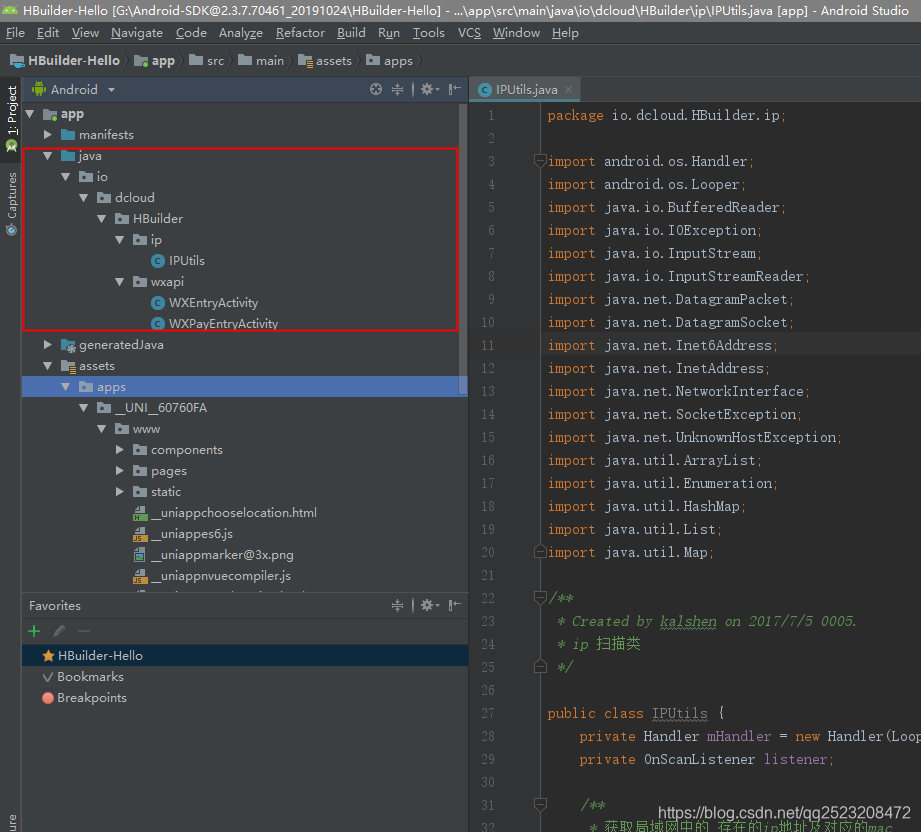921x832 pixels.
Task: Click the _uniappes6.js file icon
Action: [140, 534]
